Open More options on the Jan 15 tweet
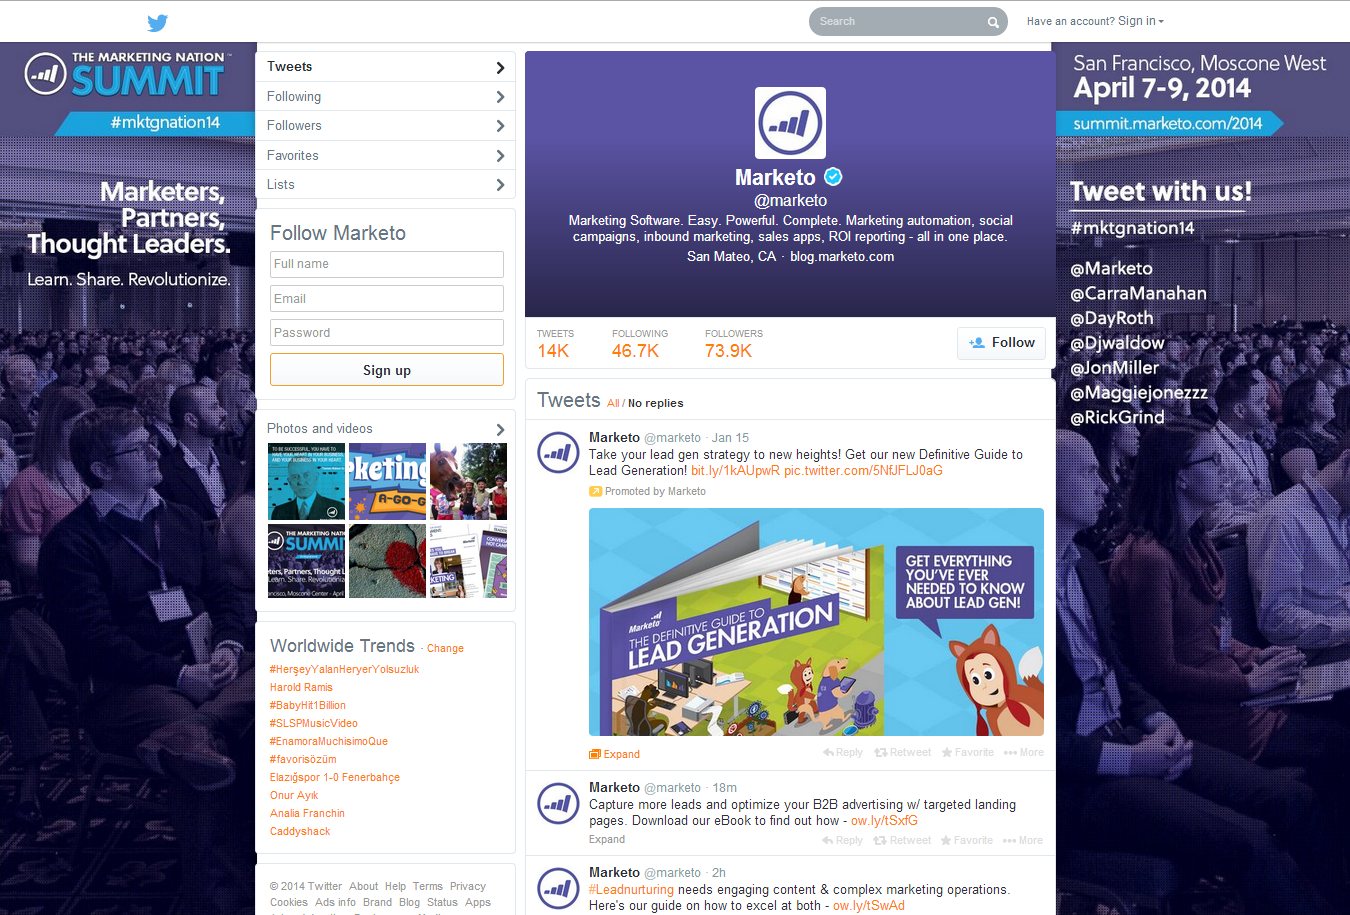Screen dimensions: 1350x915 point(1024,753)
